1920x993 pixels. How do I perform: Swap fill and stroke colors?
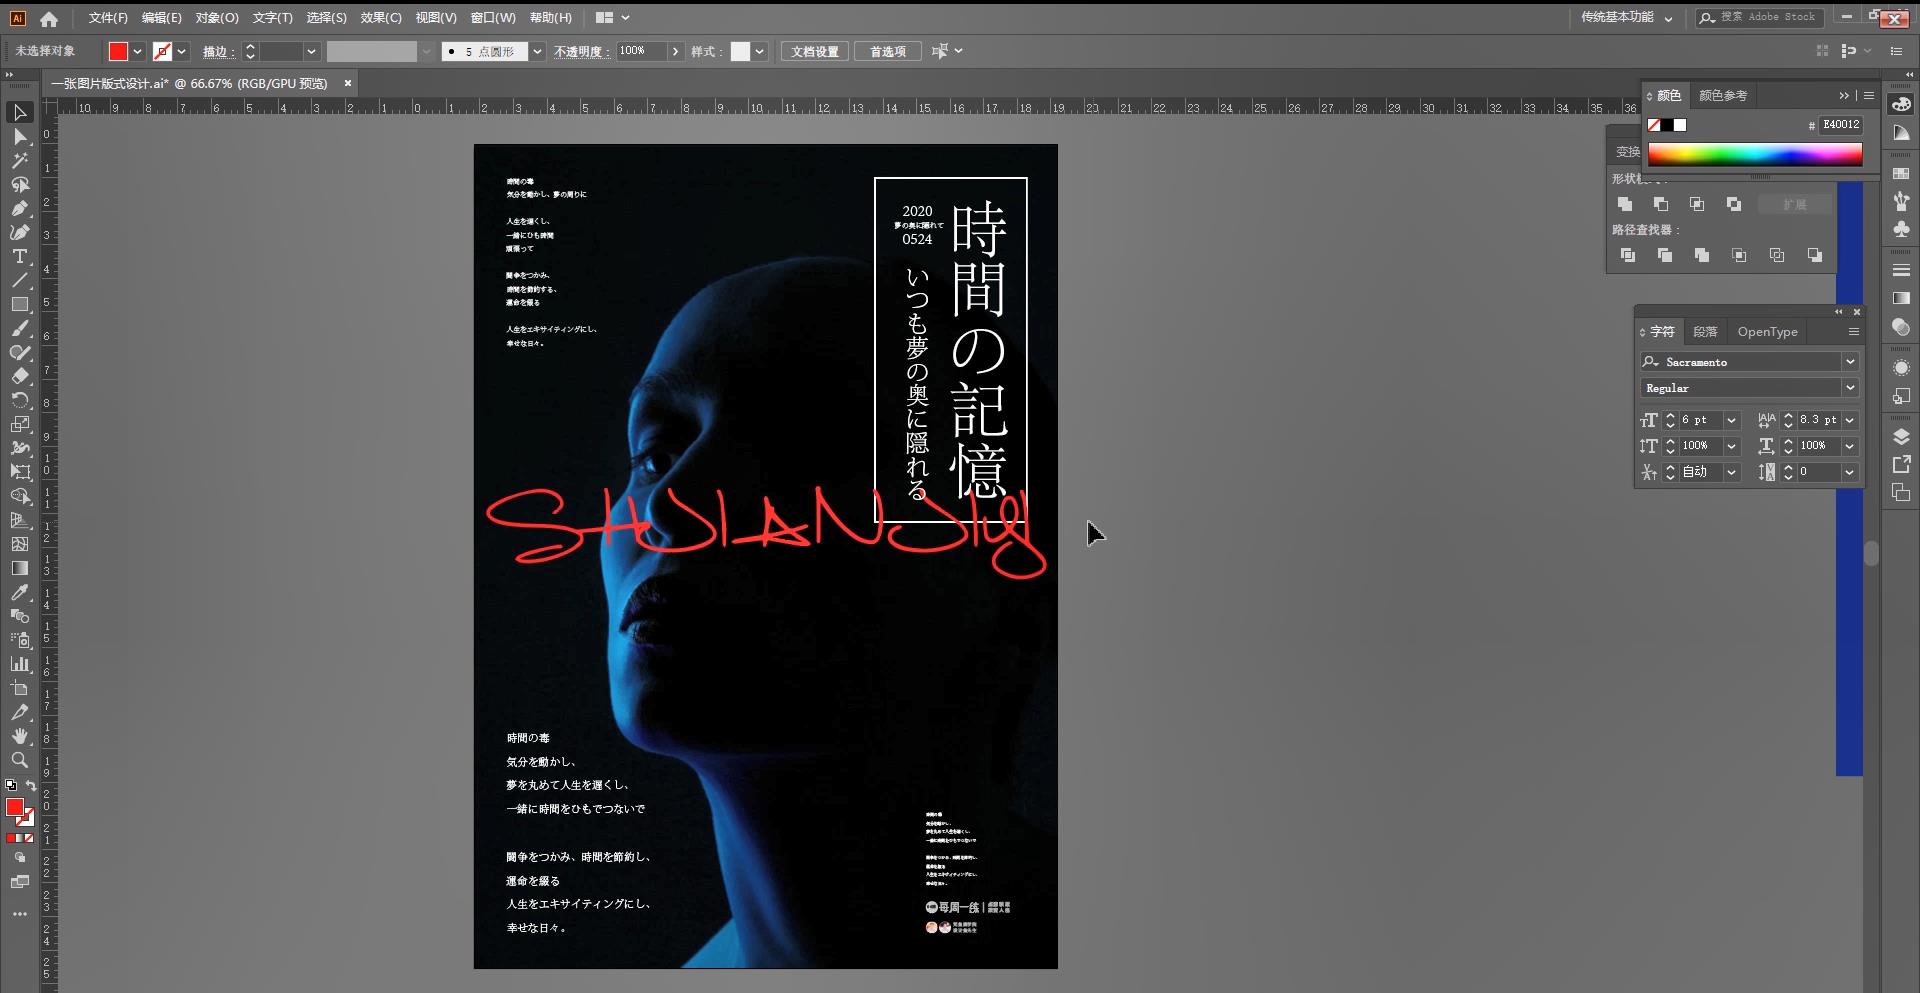(x=31, y=786)
